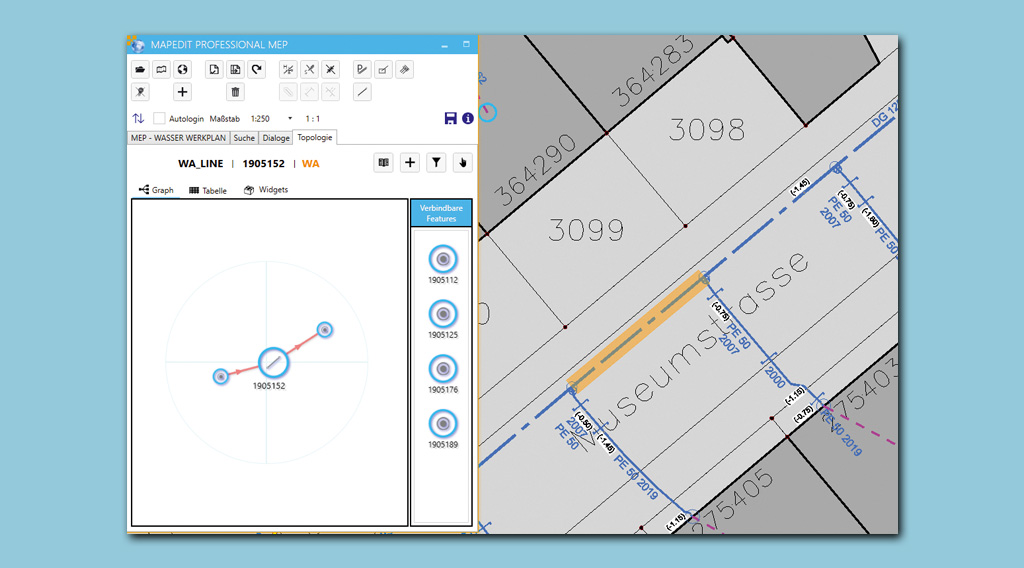Viewport: 1024px width, 568px height.
Task: Switch to the Suche tab
Action: 244,138
